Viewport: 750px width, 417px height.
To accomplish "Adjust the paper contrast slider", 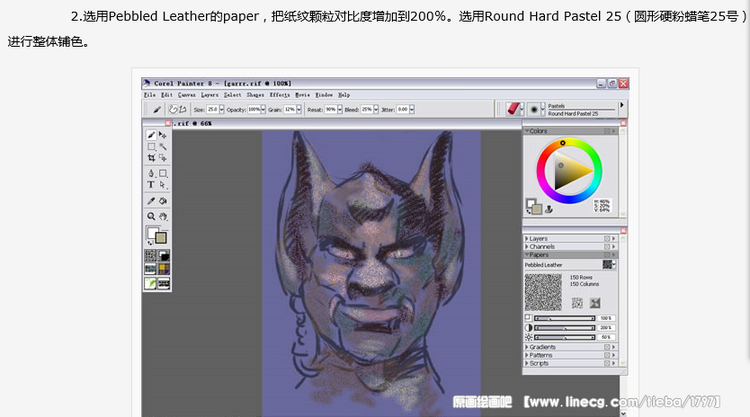I will (x=566, y=327).
